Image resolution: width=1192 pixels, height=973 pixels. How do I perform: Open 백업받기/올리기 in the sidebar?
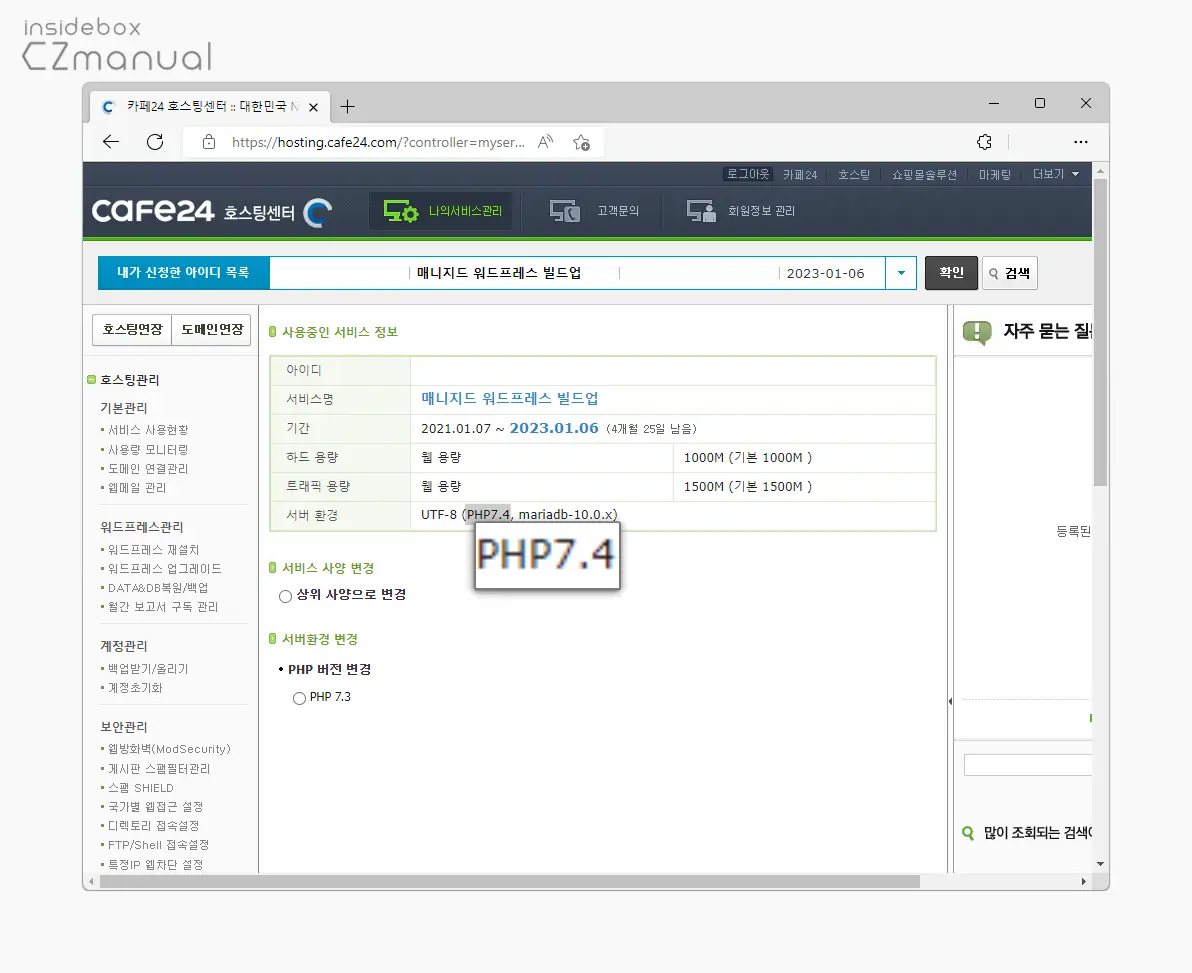148,669
